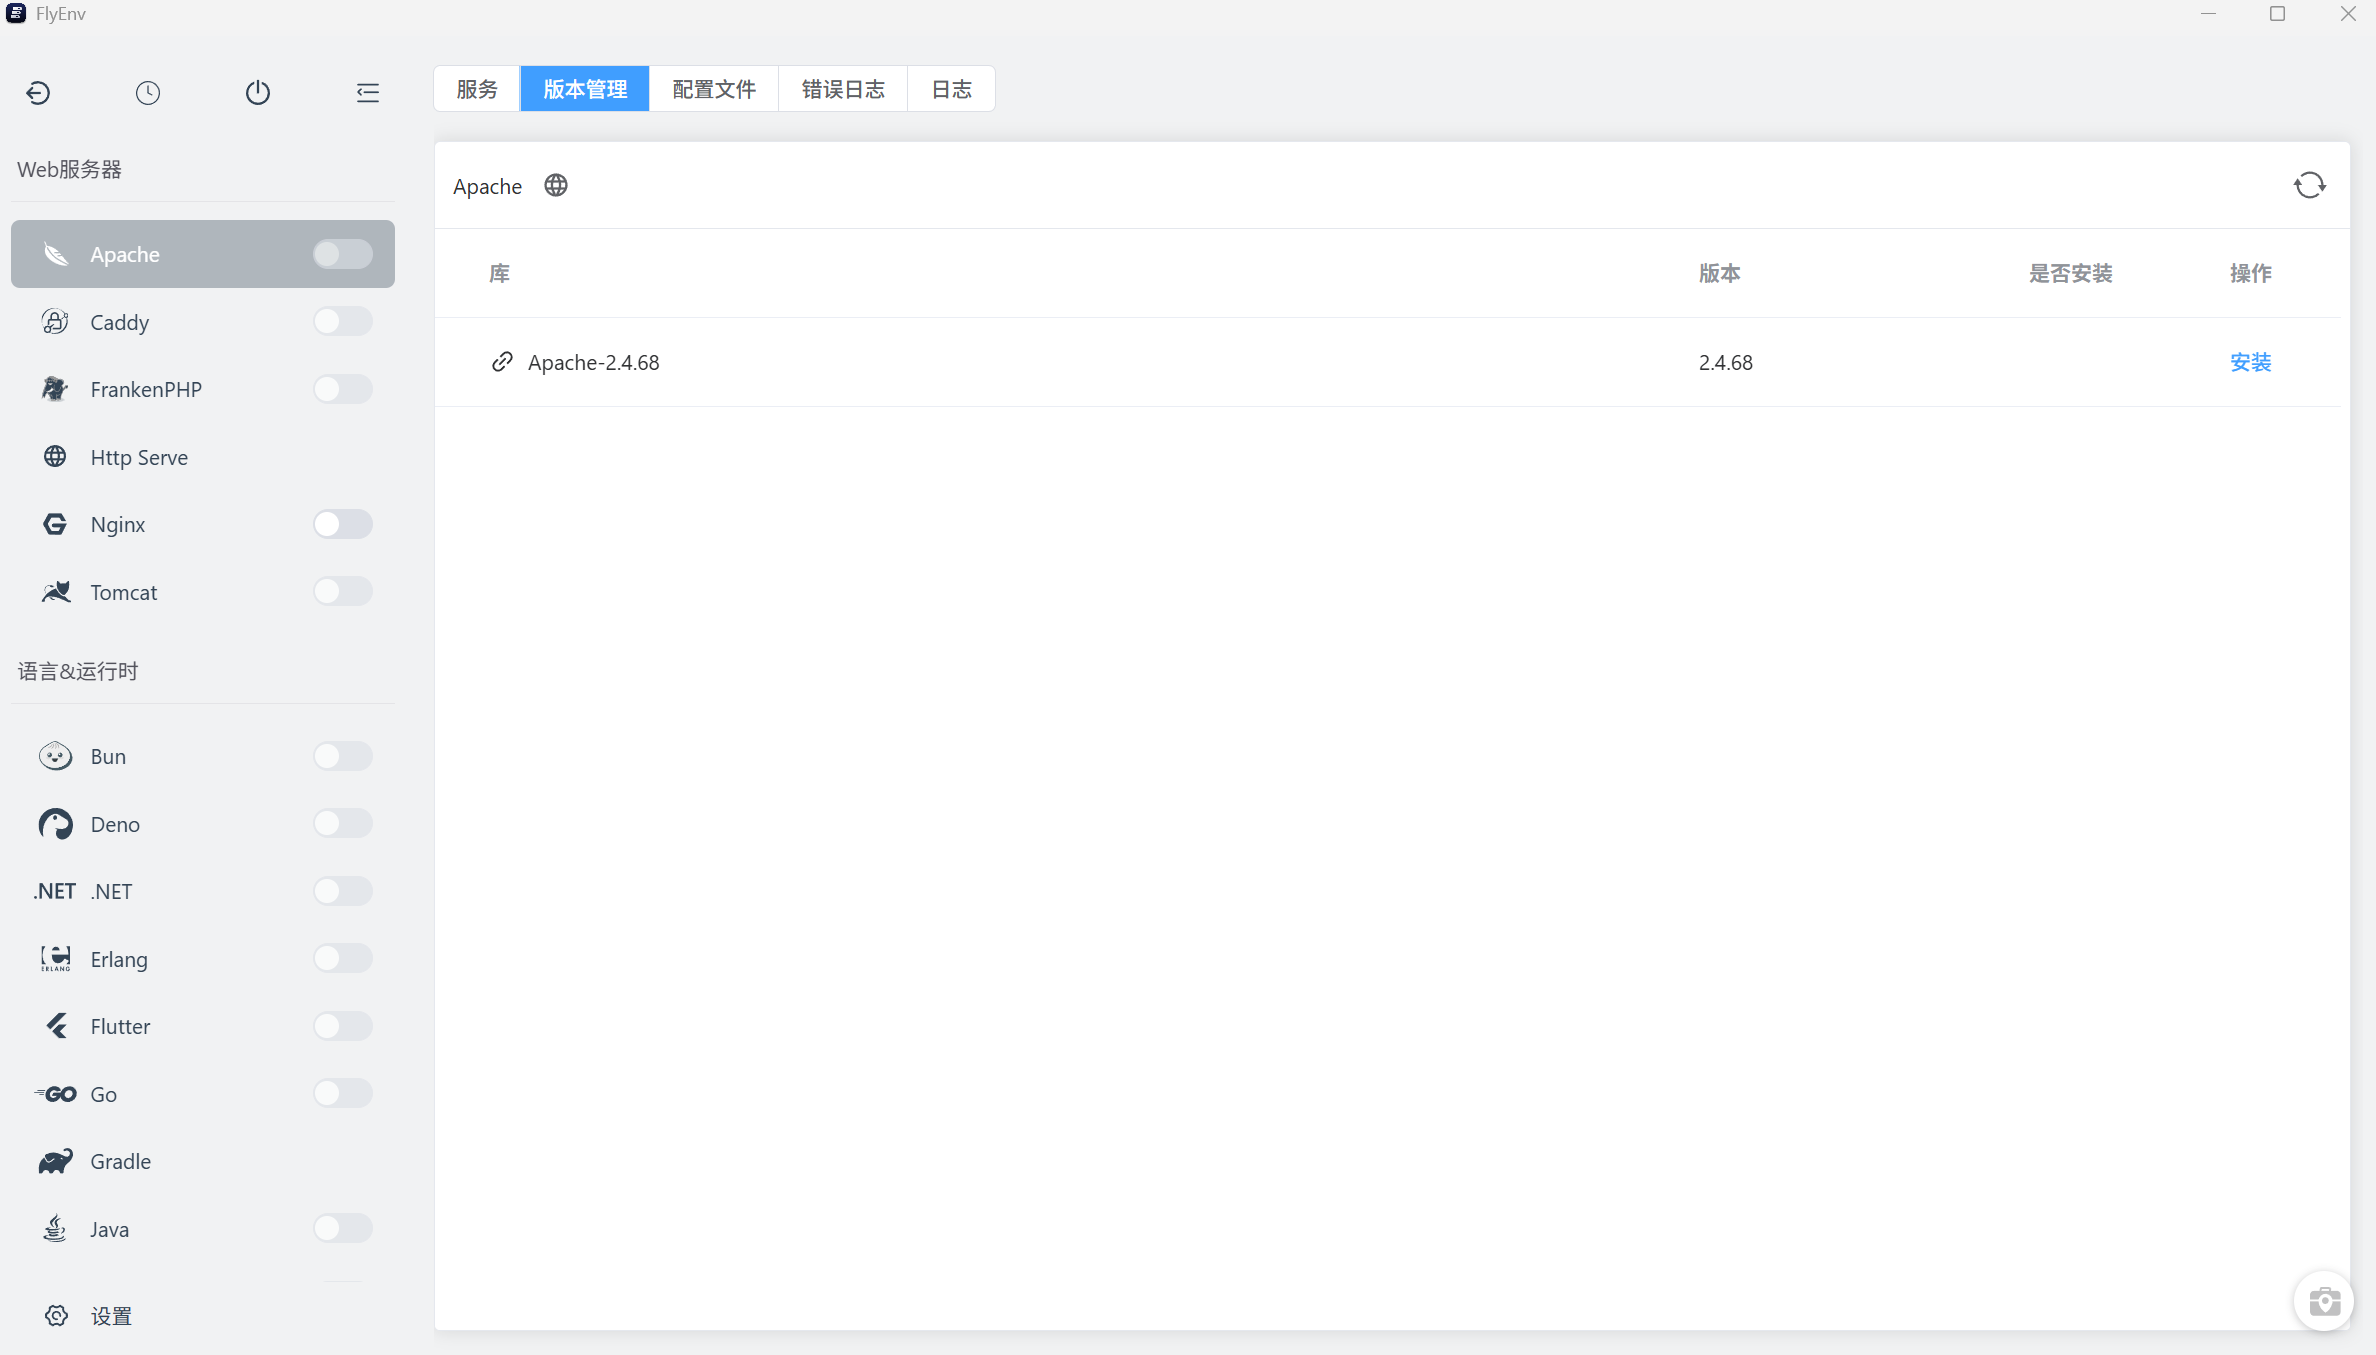Switch to the 日志 tab
This screenshot has height=1355, width=2376.
click(x=951, y=89)
